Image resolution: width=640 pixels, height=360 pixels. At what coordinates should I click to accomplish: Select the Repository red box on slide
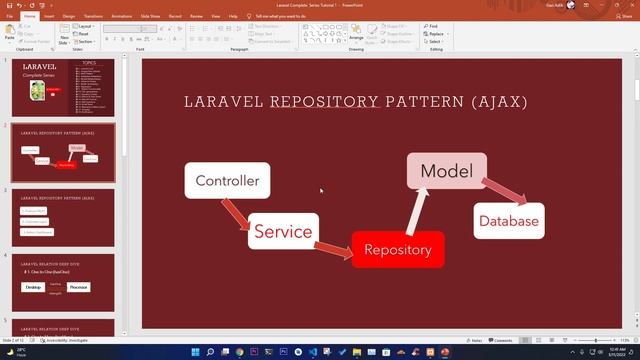pyautogui.click(x=398, y=249)
